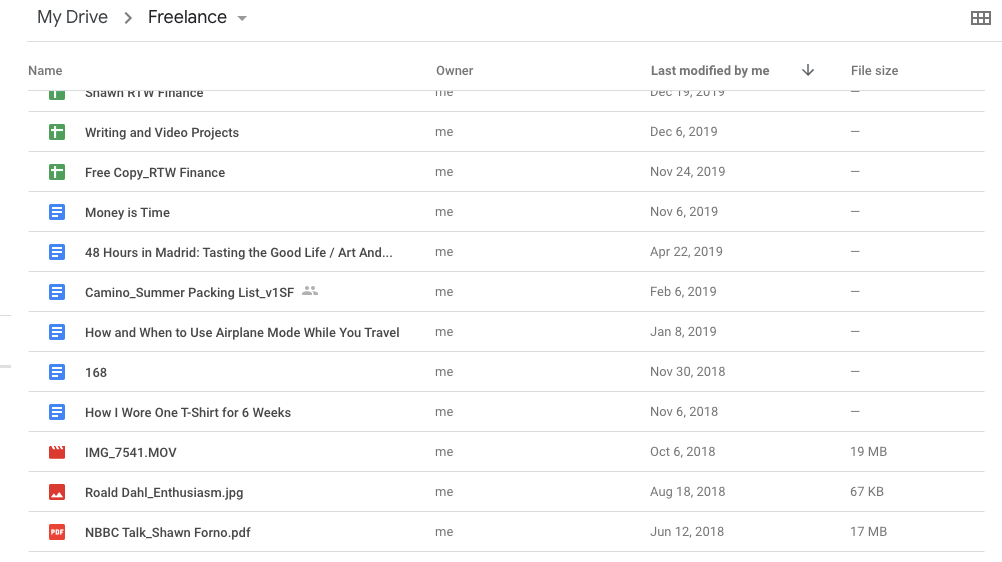The height and width of the screenshot is (562, 1002).
Task: Click the Freelance breadcrumb folder name
Action: pos(187,18)
